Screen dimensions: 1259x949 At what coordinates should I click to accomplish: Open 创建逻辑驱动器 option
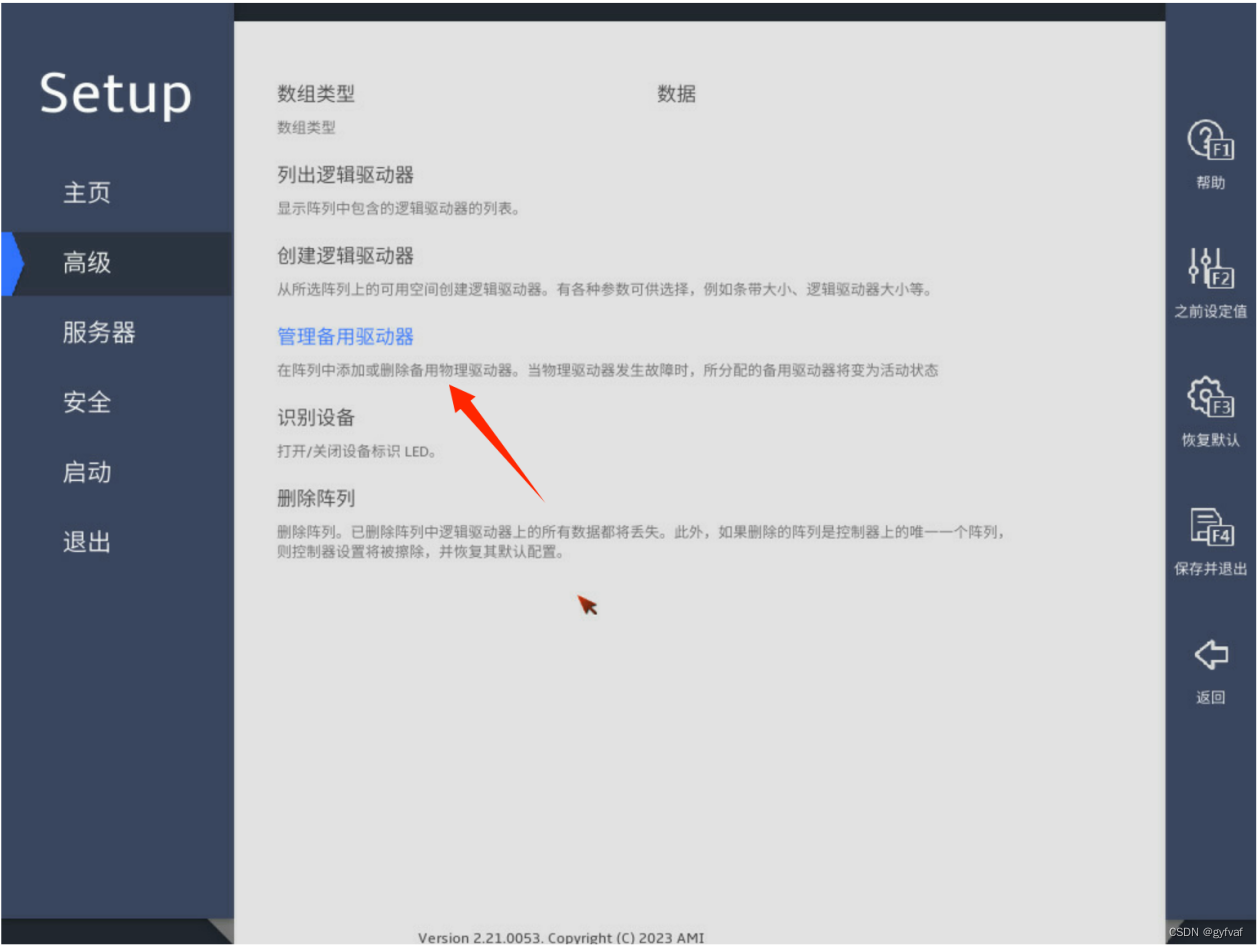coord(345,257)
